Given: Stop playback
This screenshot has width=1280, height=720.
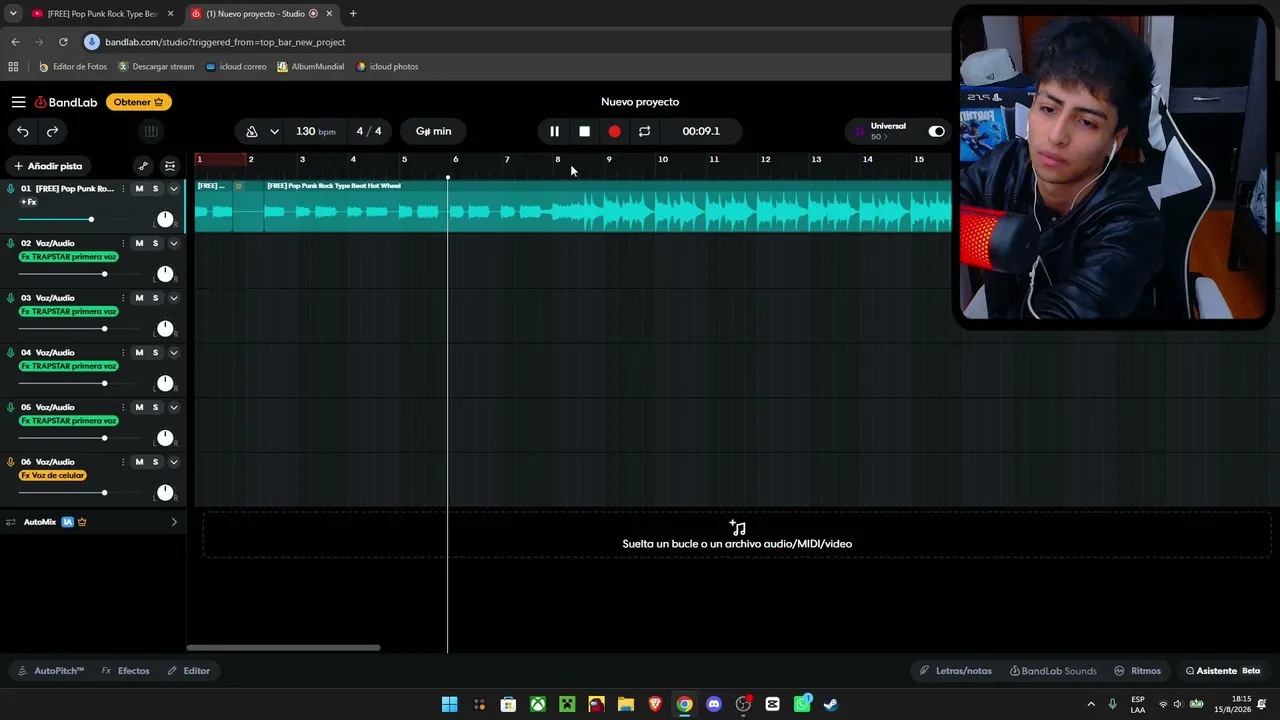Looking at the screenshot, I should (x=584, y=131).
